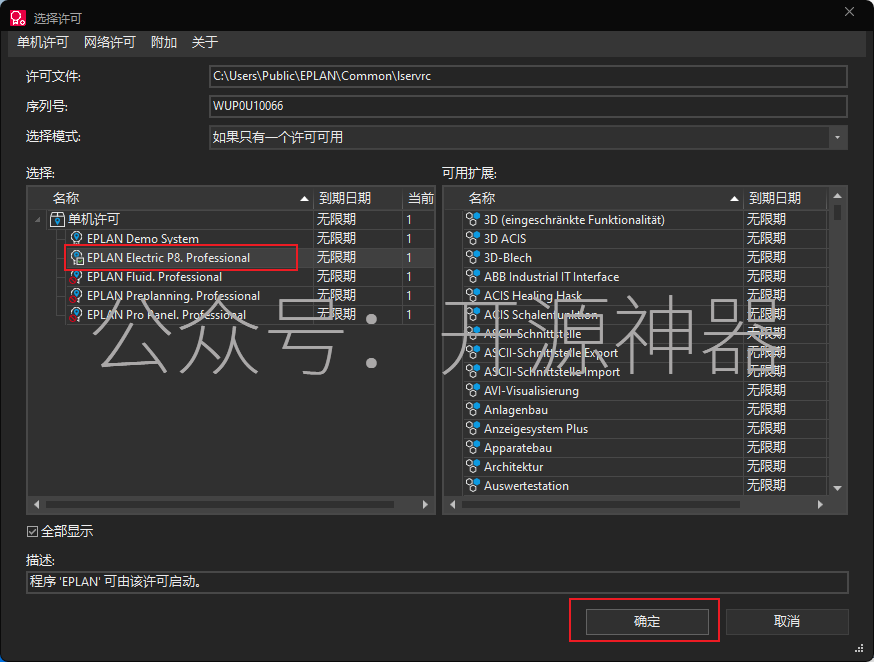
Task: Click the ASCII-Schnittstelle extension icon
Action: (473, 333)
